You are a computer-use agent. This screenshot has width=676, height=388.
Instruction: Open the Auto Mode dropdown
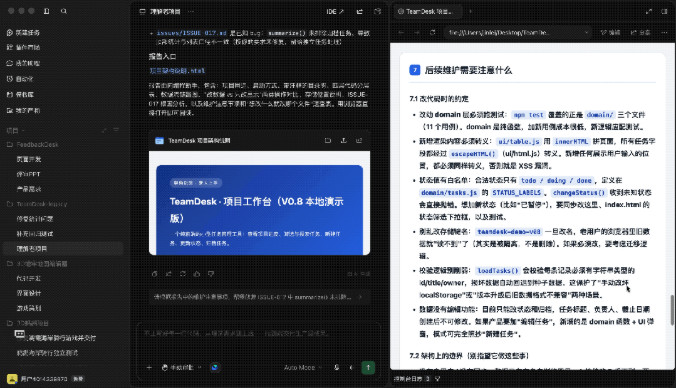[303, 368]
